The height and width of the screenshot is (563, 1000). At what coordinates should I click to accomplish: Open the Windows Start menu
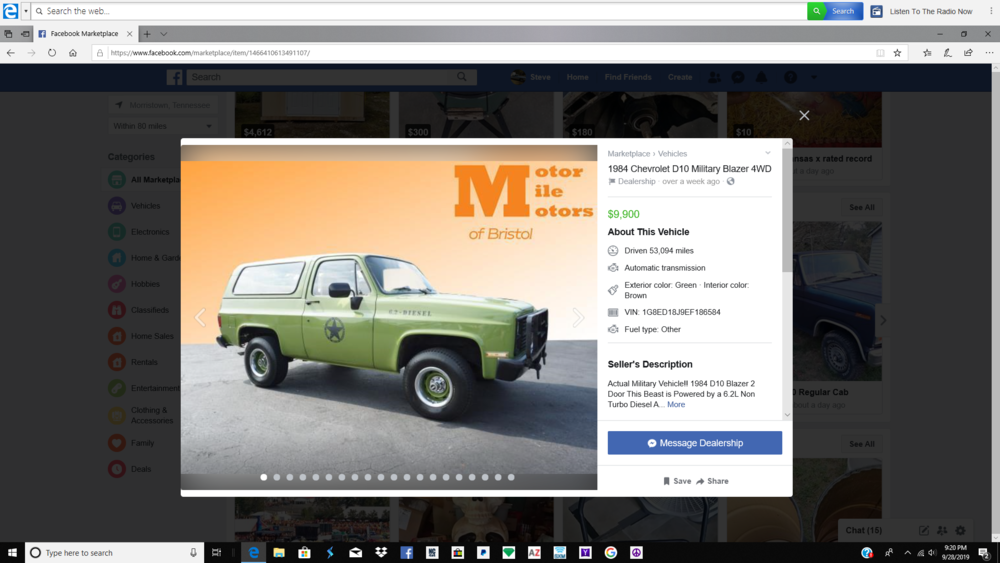coord(12,553)
